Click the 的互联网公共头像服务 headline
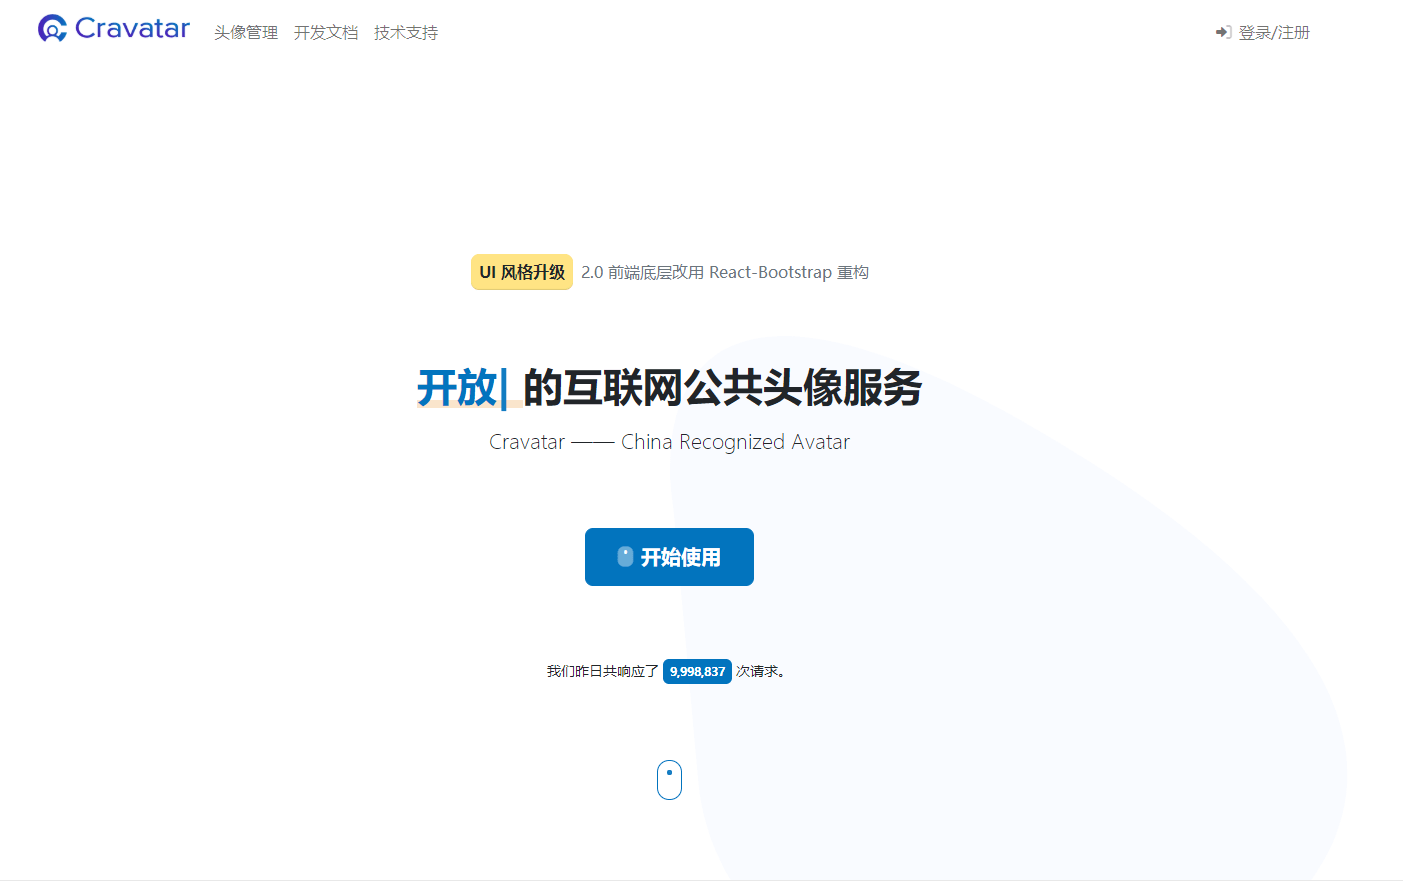This screenshot has height=882, width=1403. 722,388
